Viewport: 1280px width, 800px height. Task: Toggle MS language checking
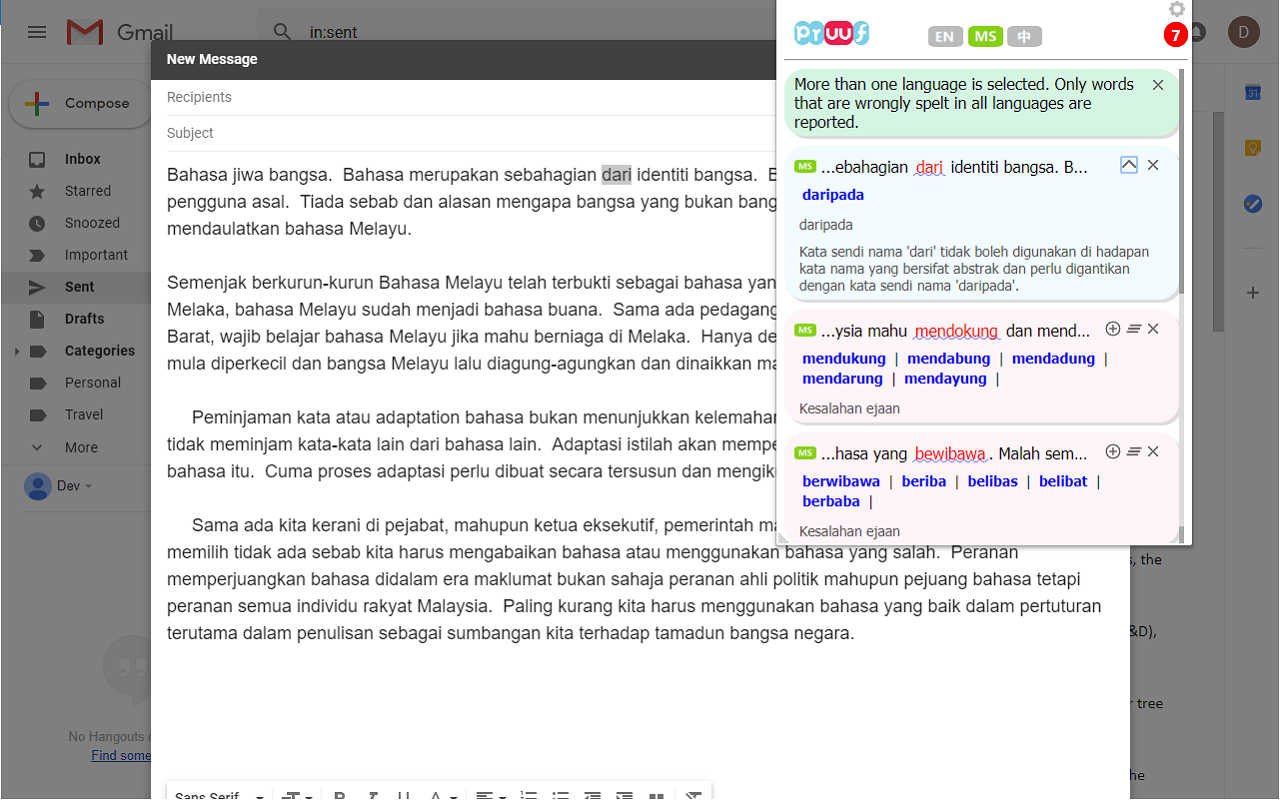click(985, 37)
